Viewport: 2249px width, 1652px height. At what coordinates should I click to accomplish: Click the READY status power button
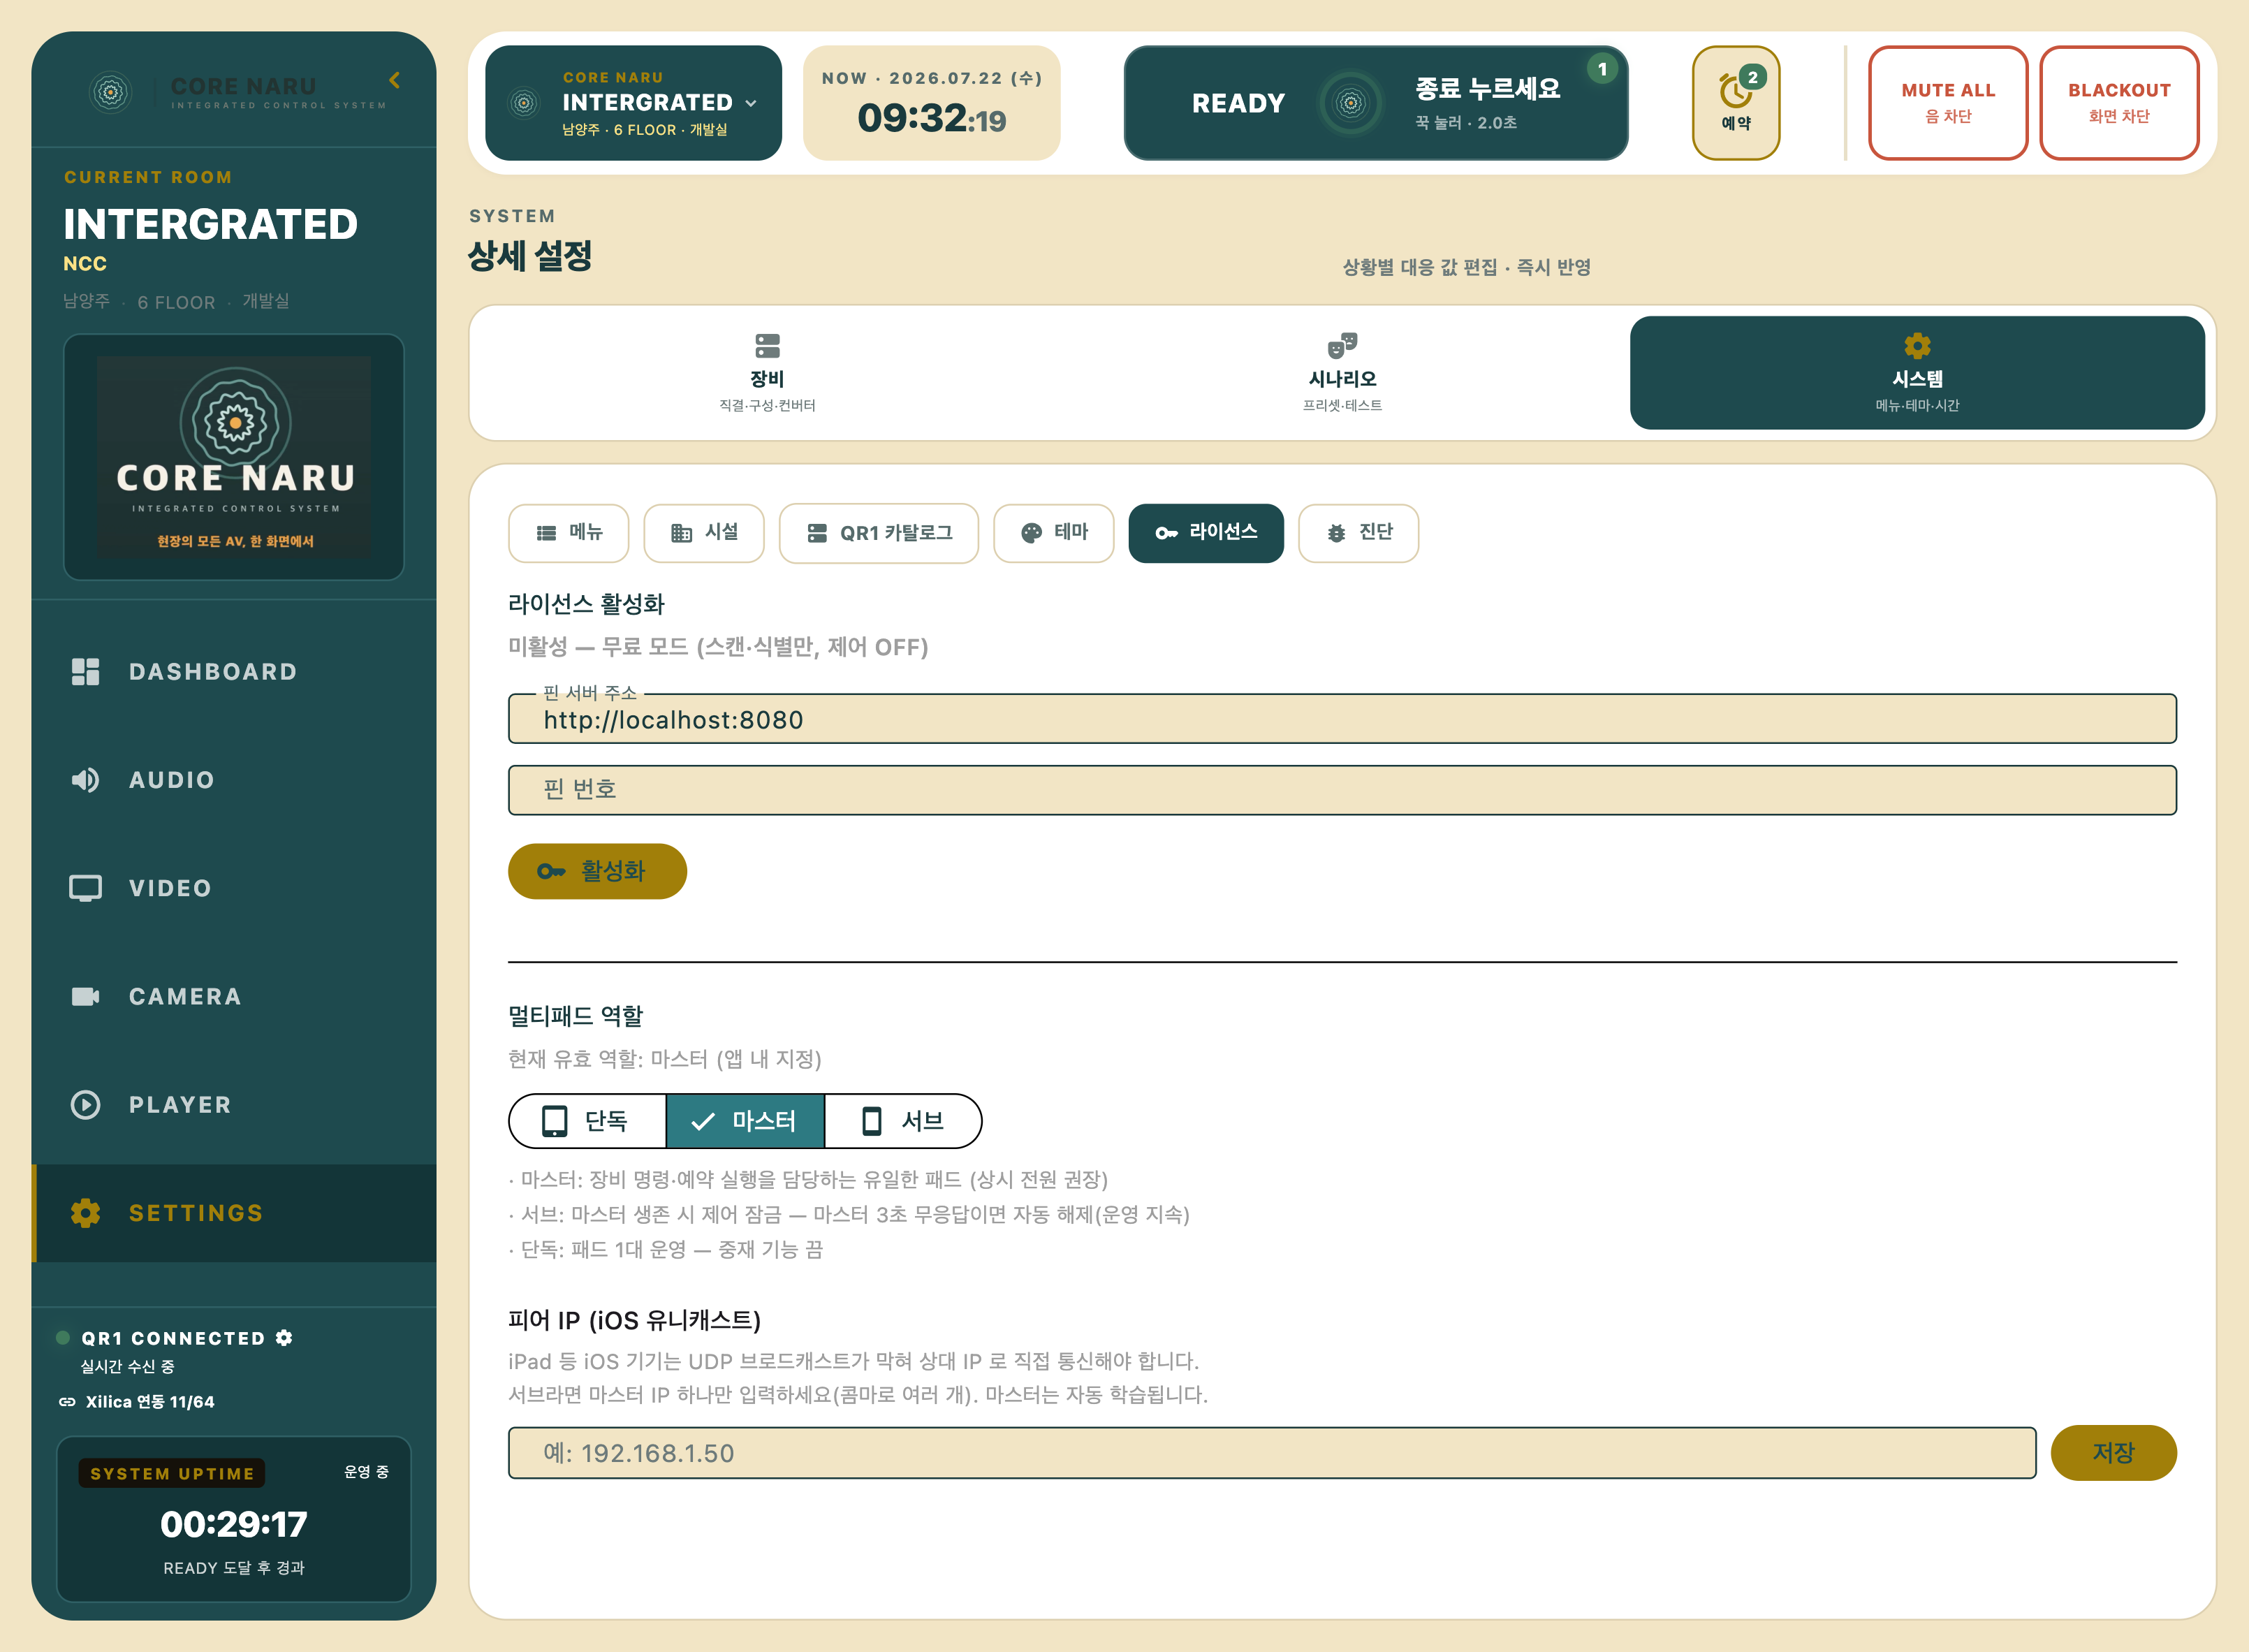tap(1376, 103)
